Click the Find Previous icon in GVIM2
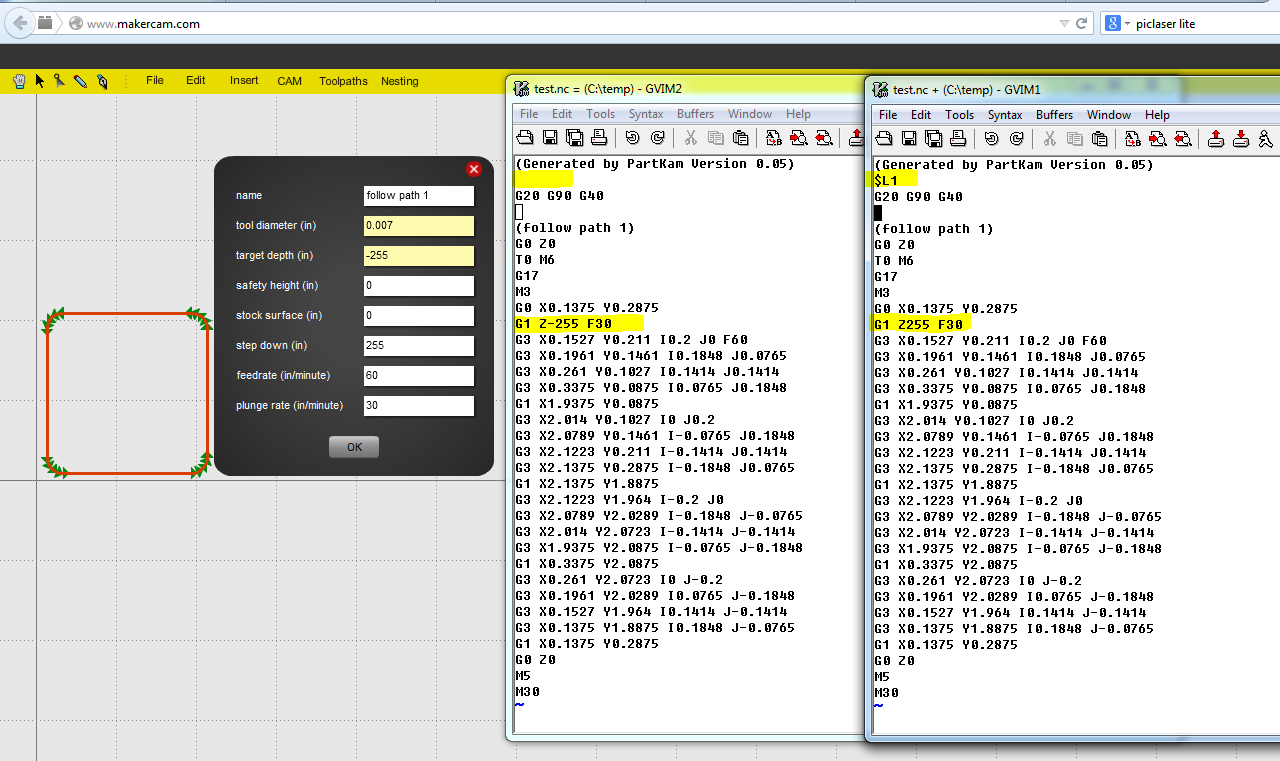 (823, 138)
